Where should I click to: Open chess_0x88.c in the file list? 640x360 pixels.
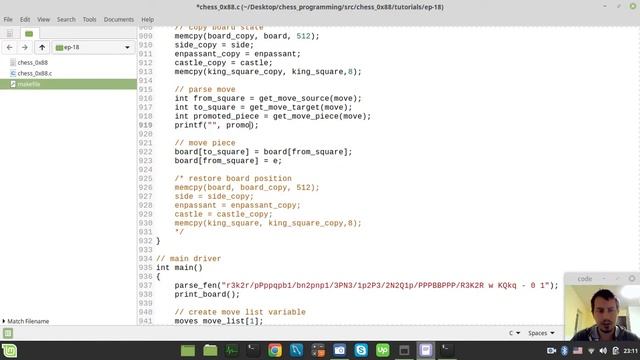(x=31, y=73)
